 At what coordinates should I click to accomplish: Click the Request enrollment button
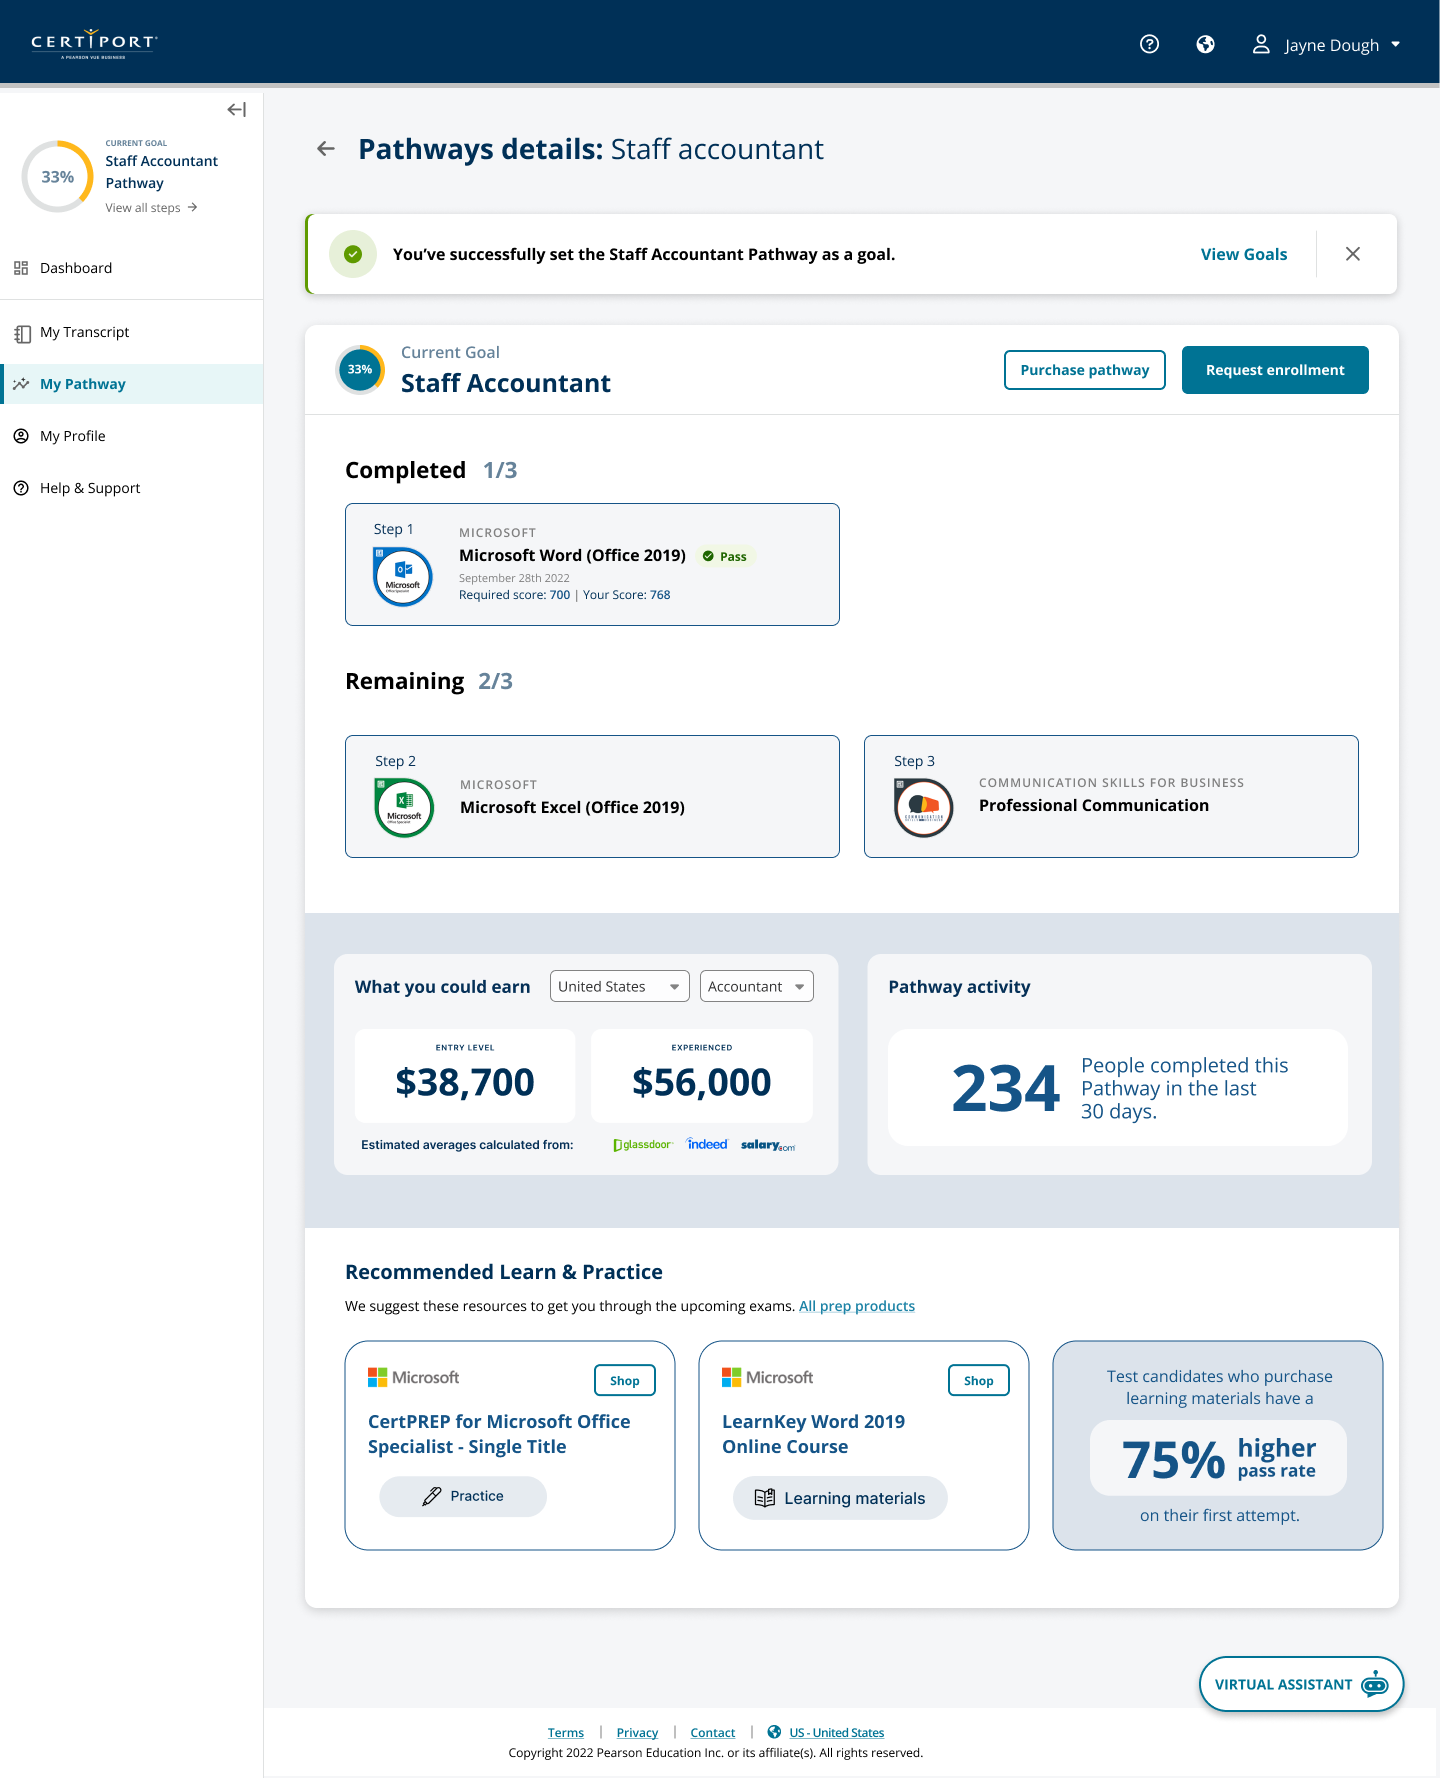click(1275, 370)
